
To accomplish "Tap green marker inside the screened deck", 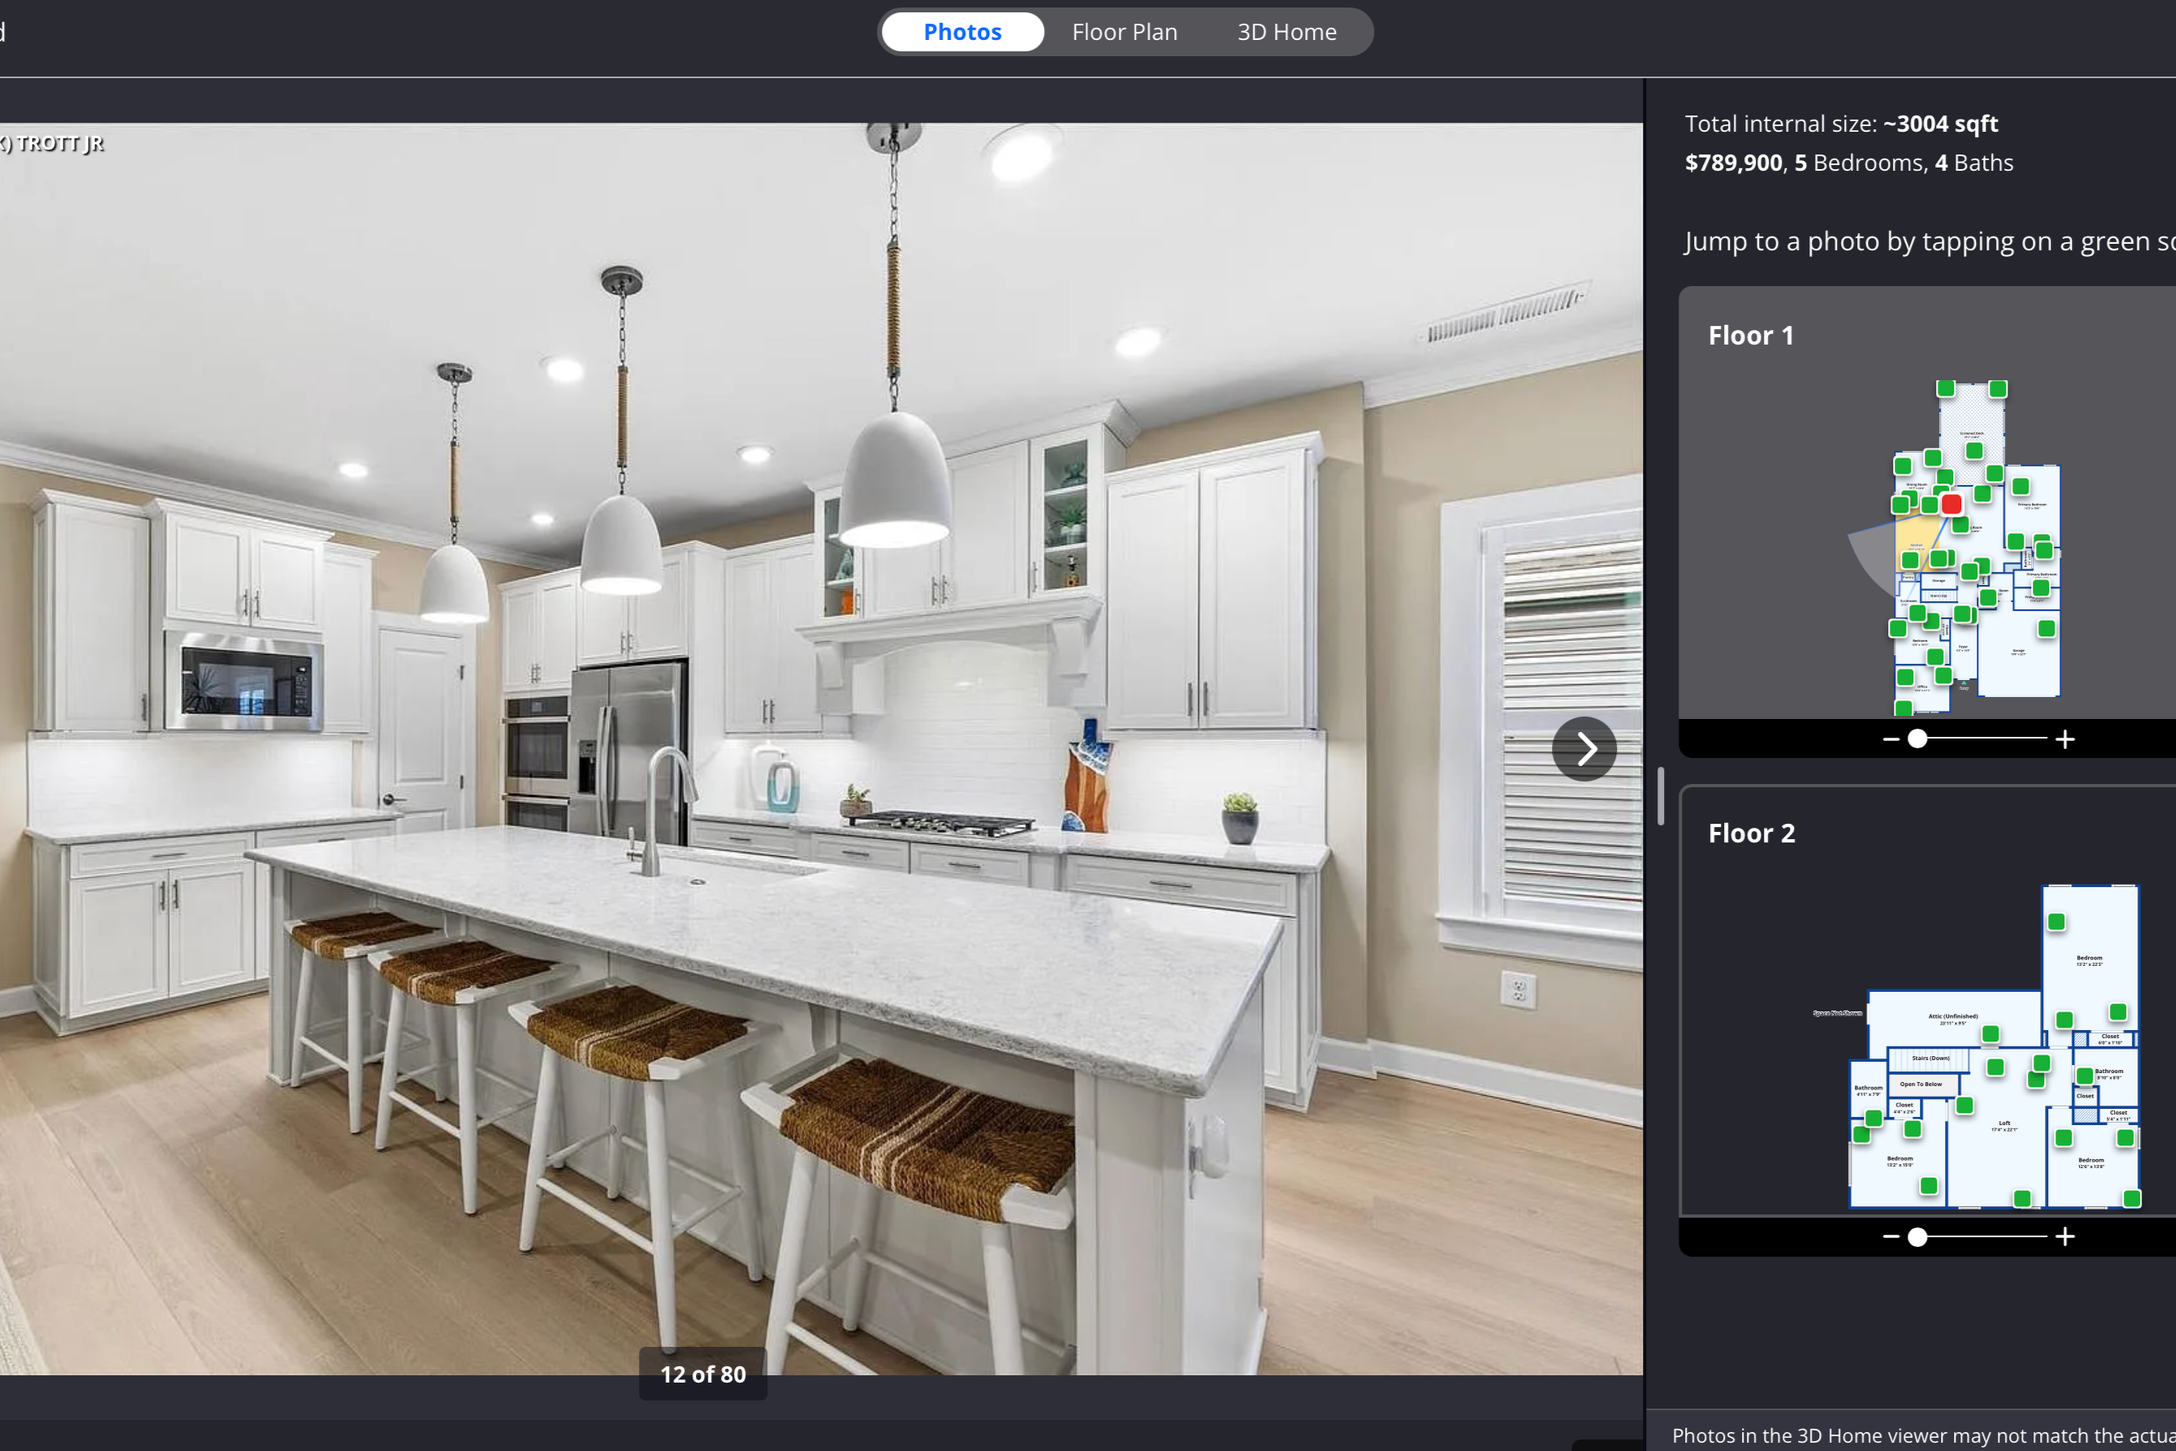I will click(1974, 451).
